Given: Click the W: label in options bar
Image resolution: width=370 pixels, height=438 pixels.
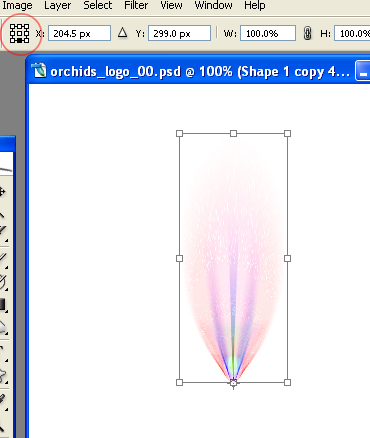Looking at the screenshot, I should (230, 33).
